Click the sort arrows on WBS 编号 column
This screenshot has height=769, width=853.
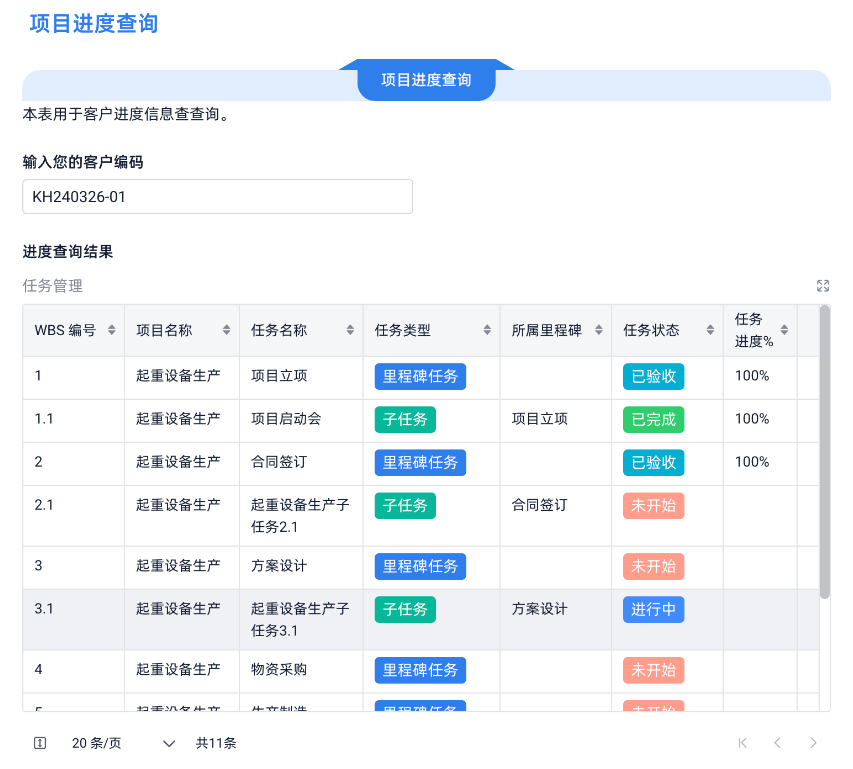110,329
